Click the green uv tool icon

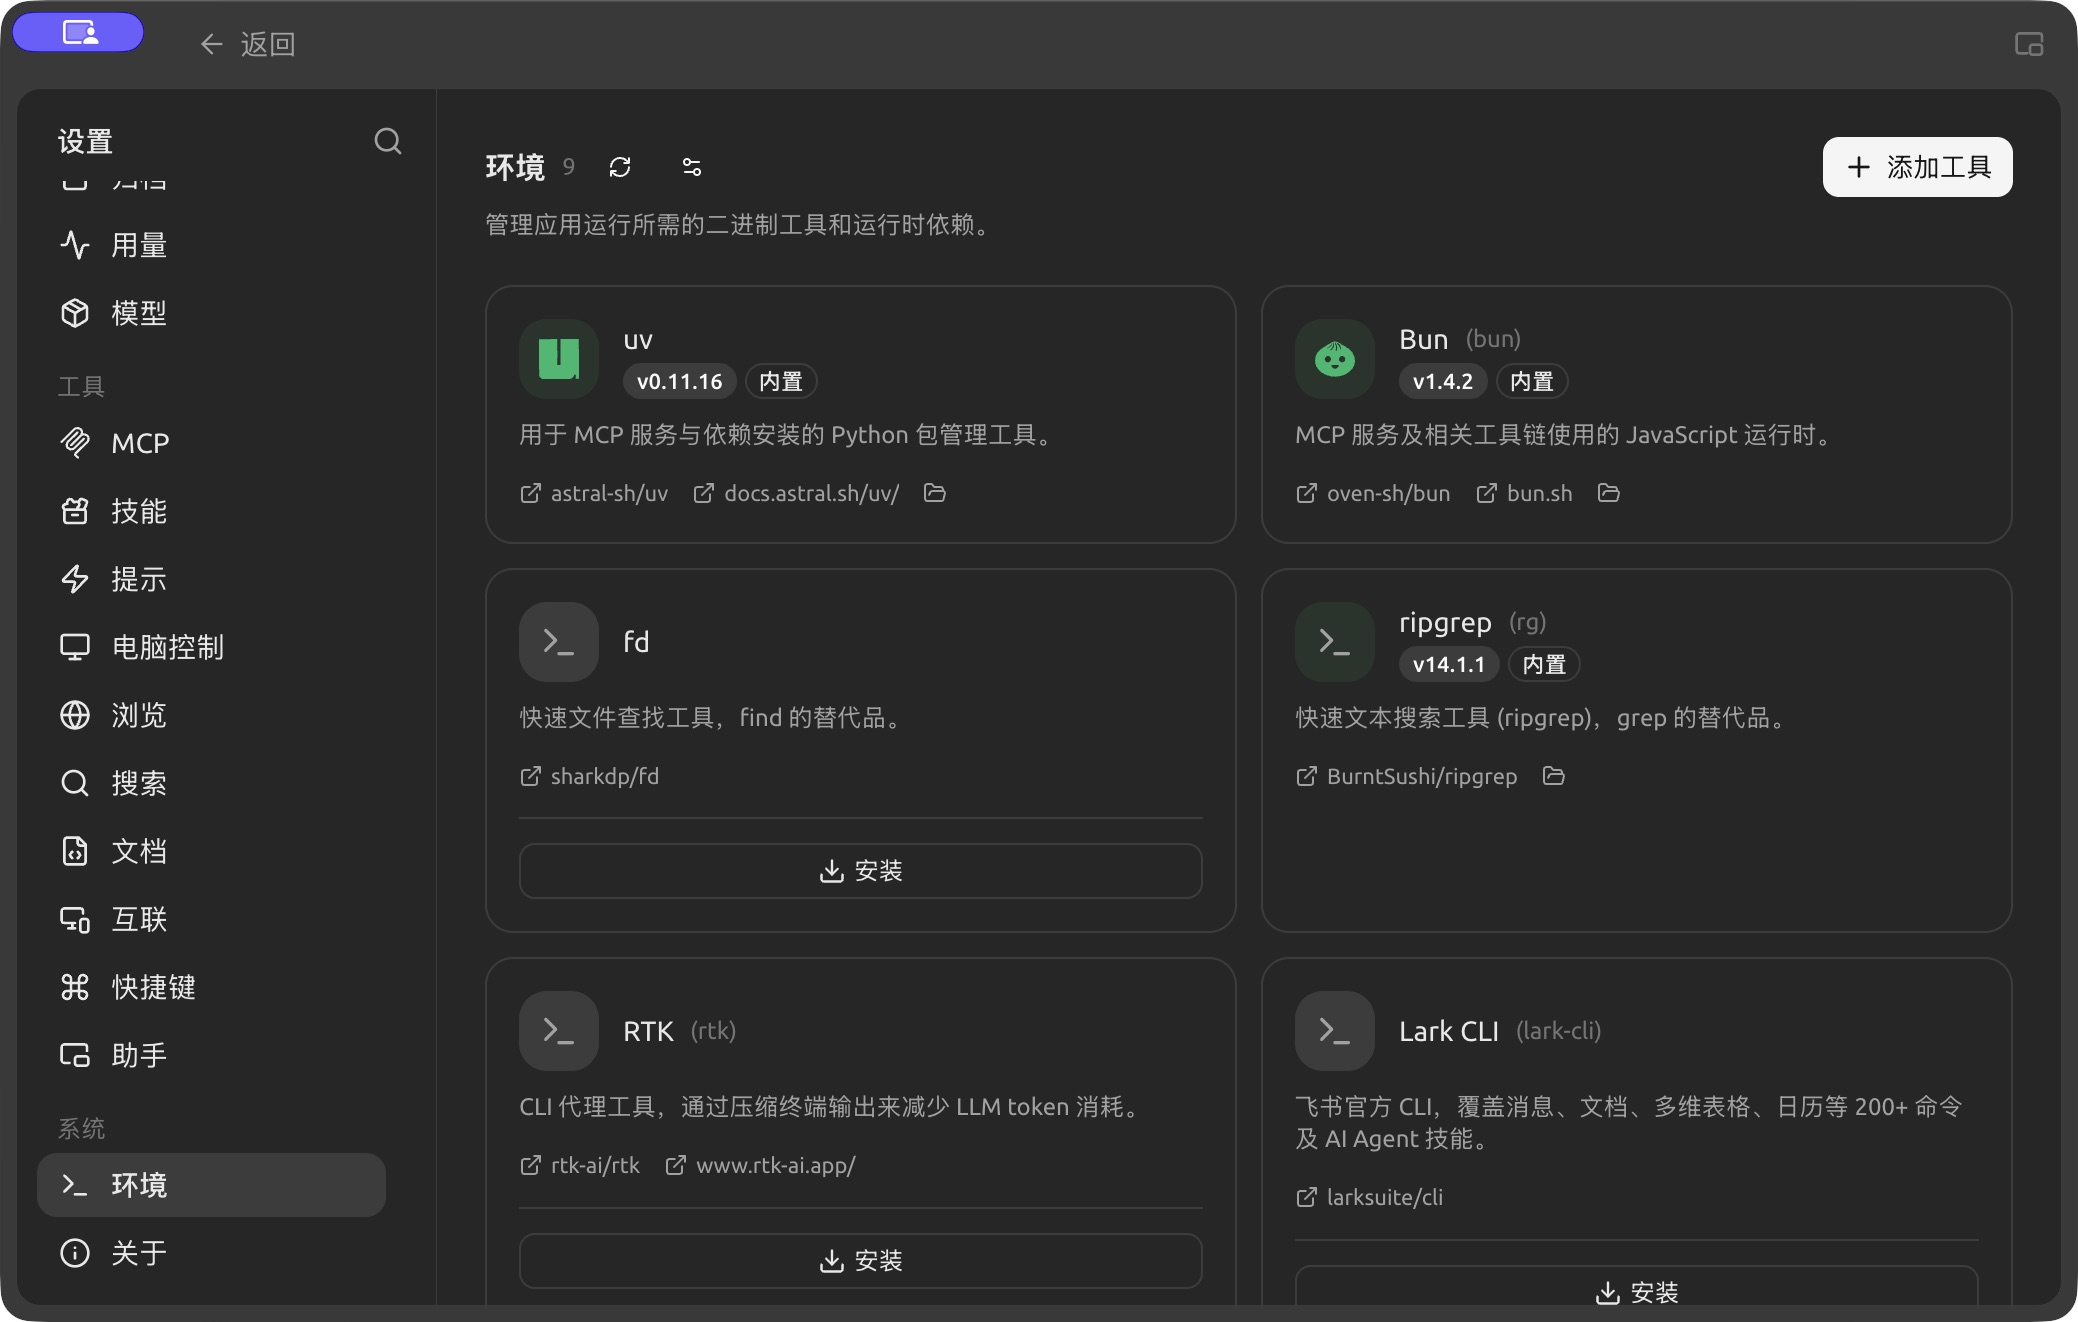559,359
